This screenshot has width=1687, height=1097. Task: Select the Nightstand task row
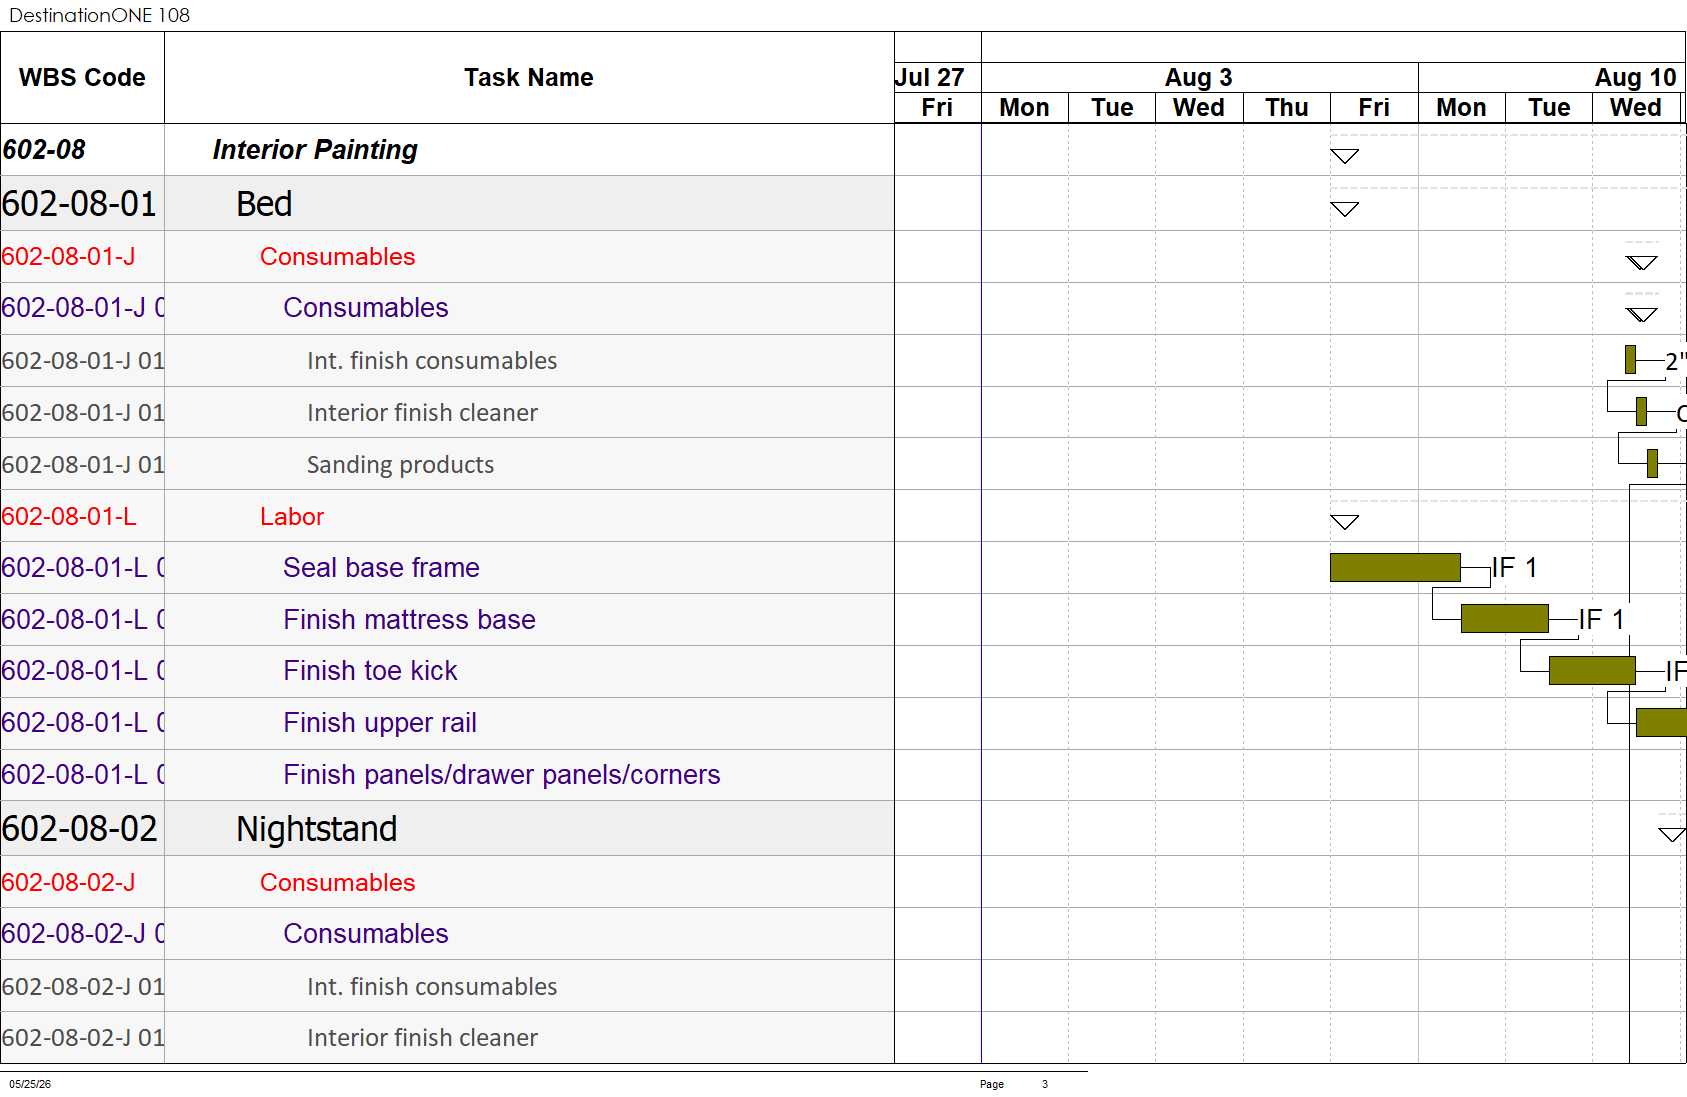click(447, 829)
